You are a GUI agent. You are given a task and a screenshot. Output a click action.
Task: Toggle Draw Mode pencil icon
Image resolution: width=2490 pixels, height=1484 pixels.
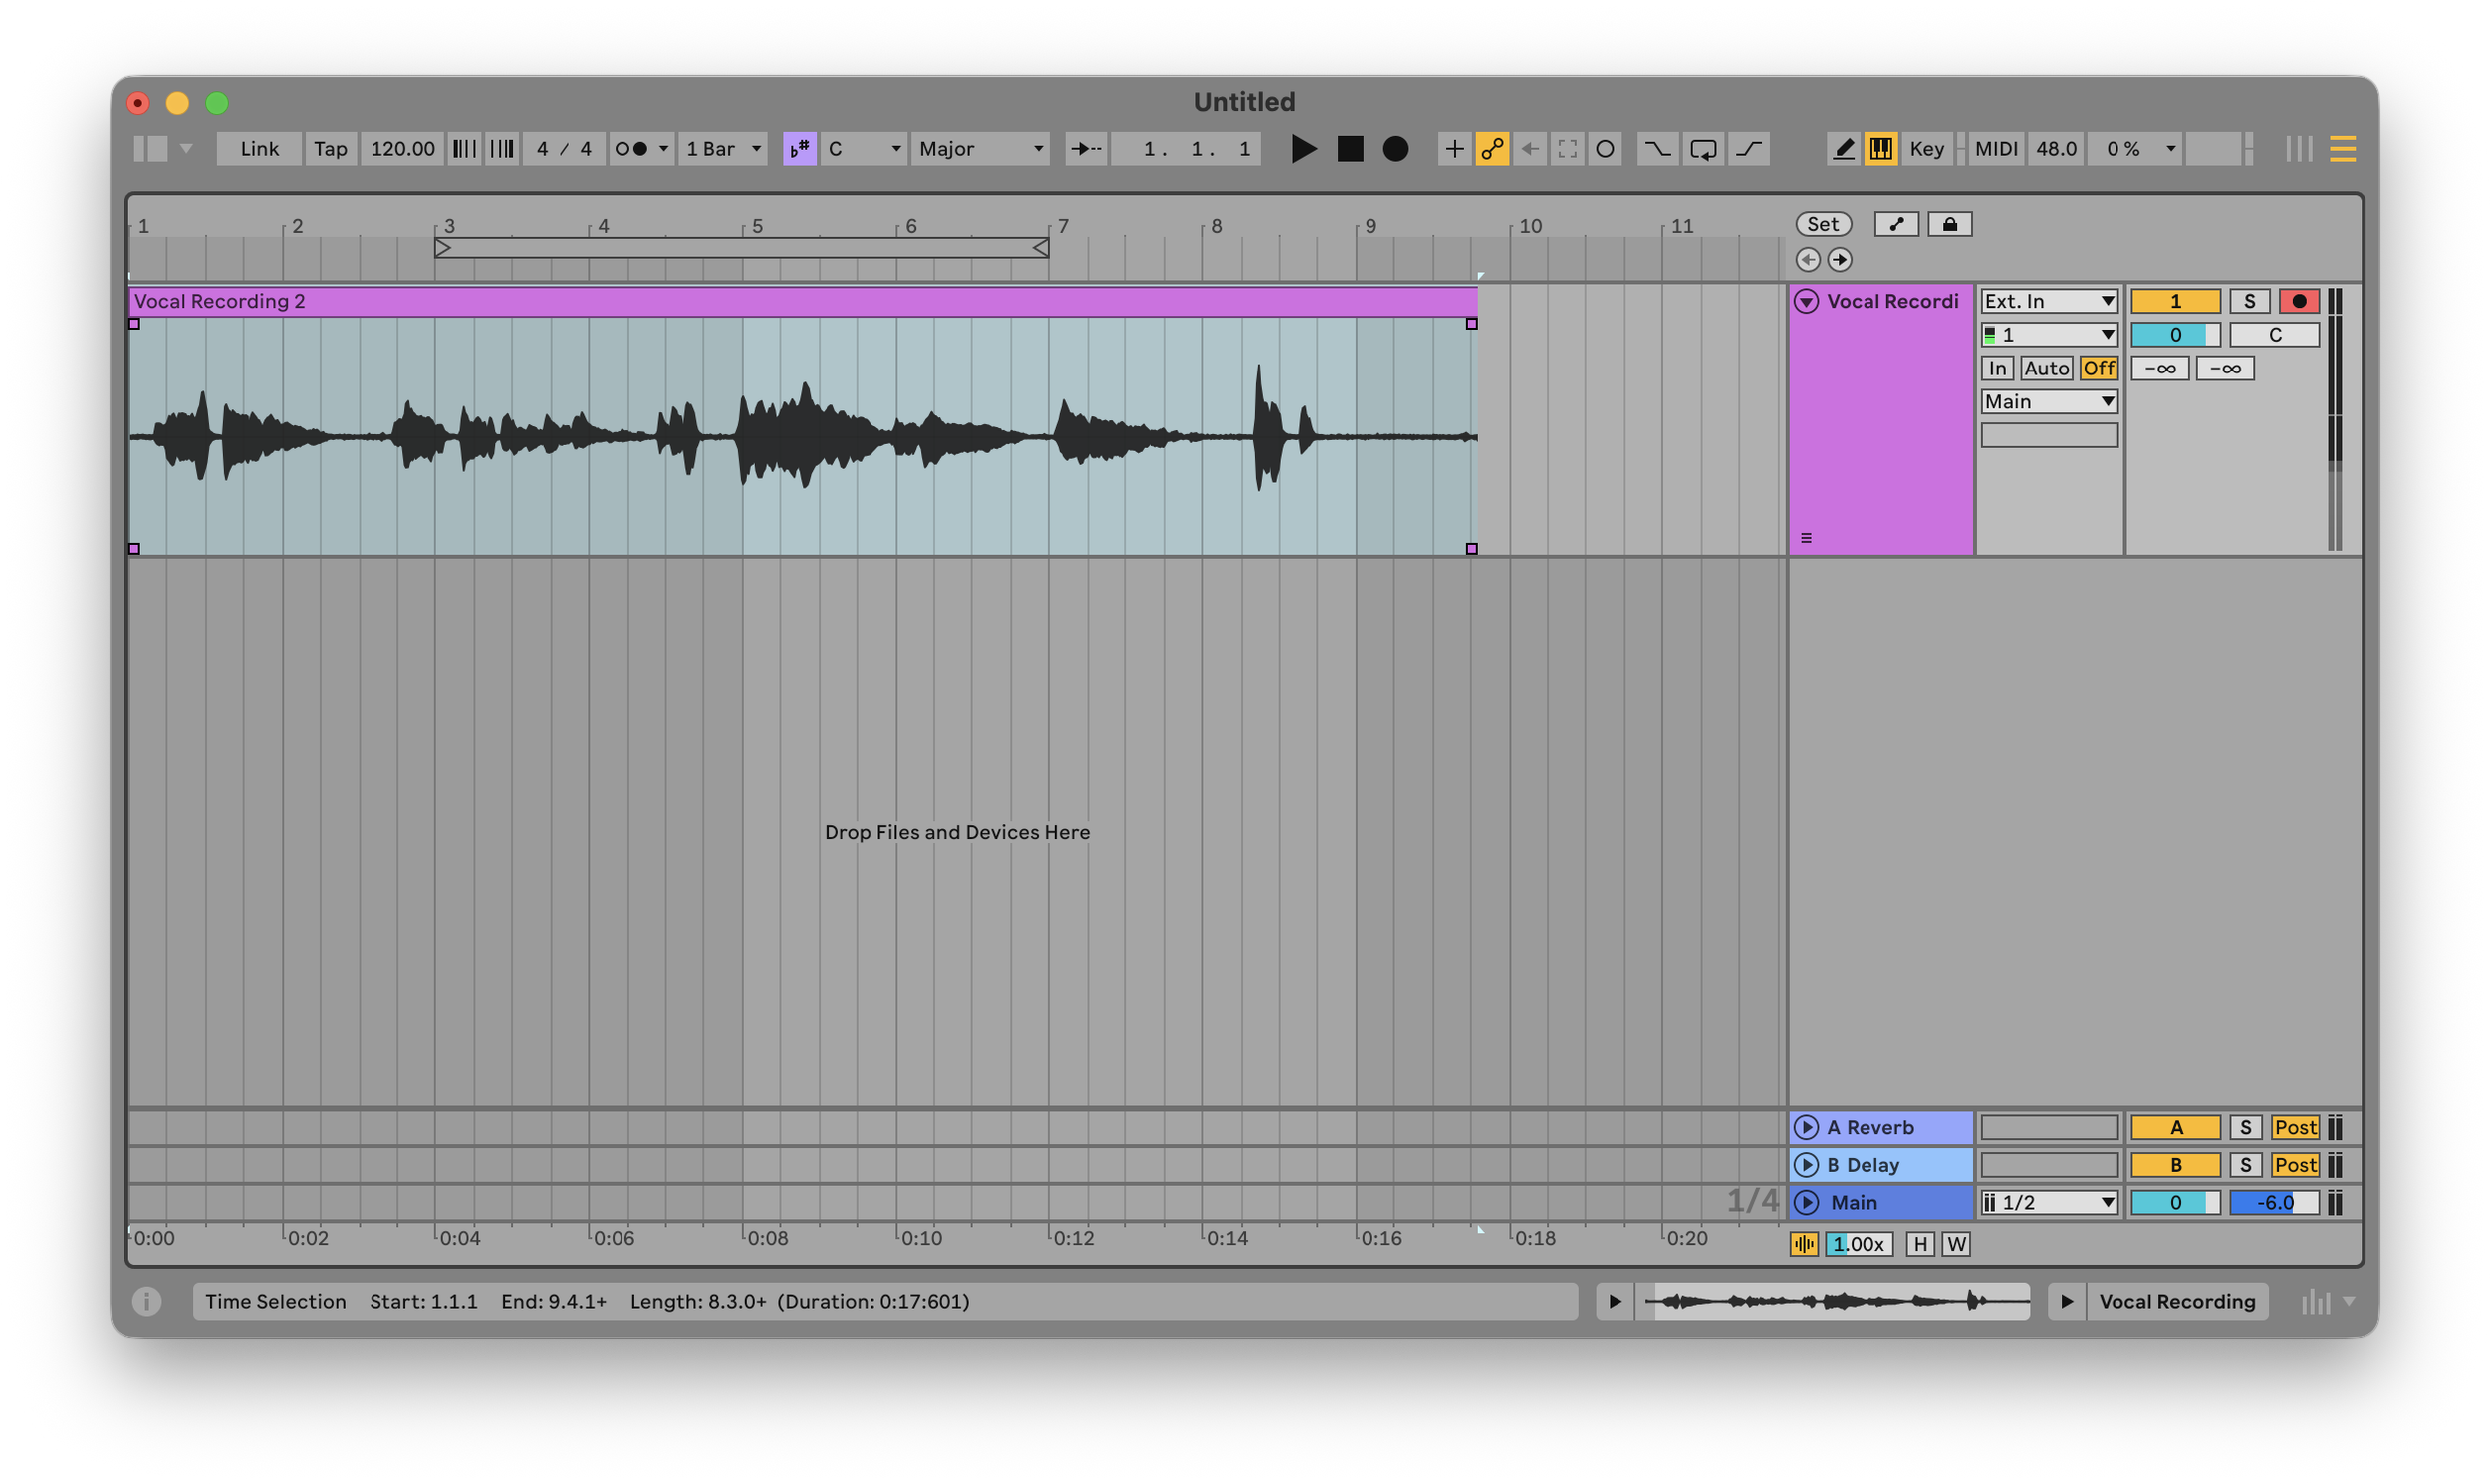[x=1843, y=149]
